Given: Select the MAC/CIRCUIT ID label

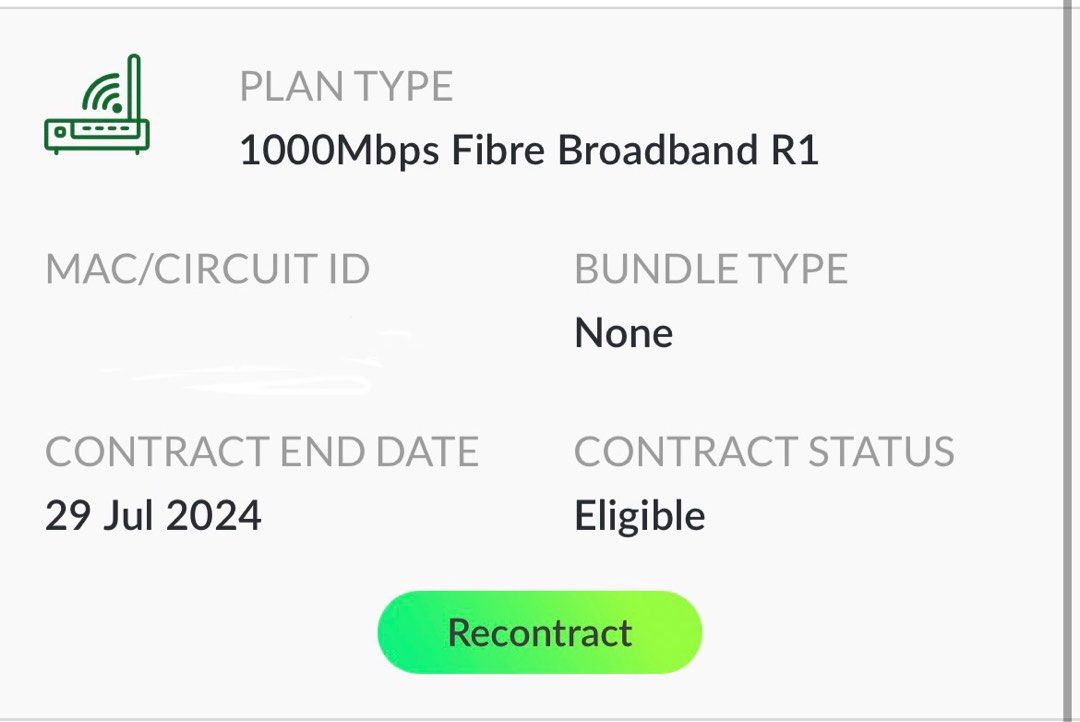Looking at the screenshot, I should tap(207, 268).
